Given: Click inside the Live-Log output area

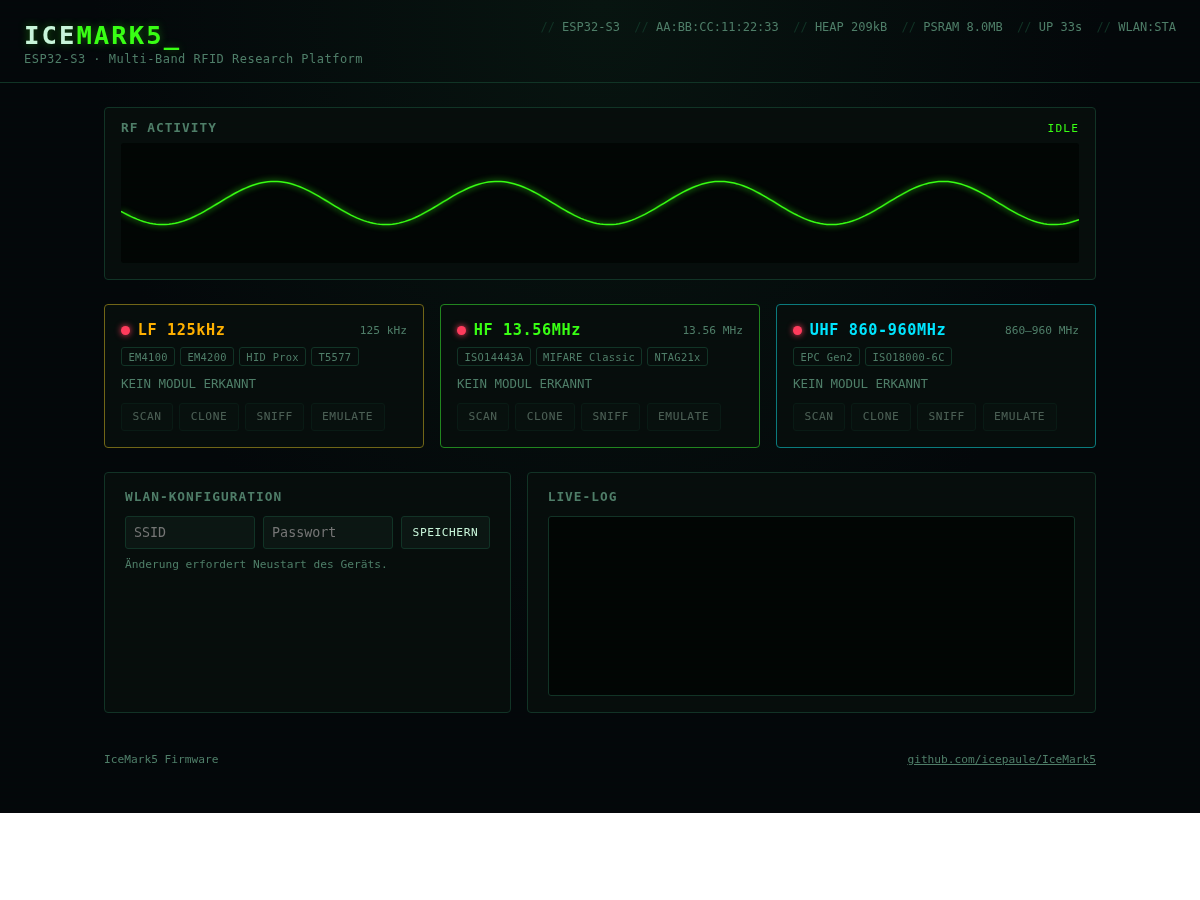Looking at the screenshot, I should (811, 606).
